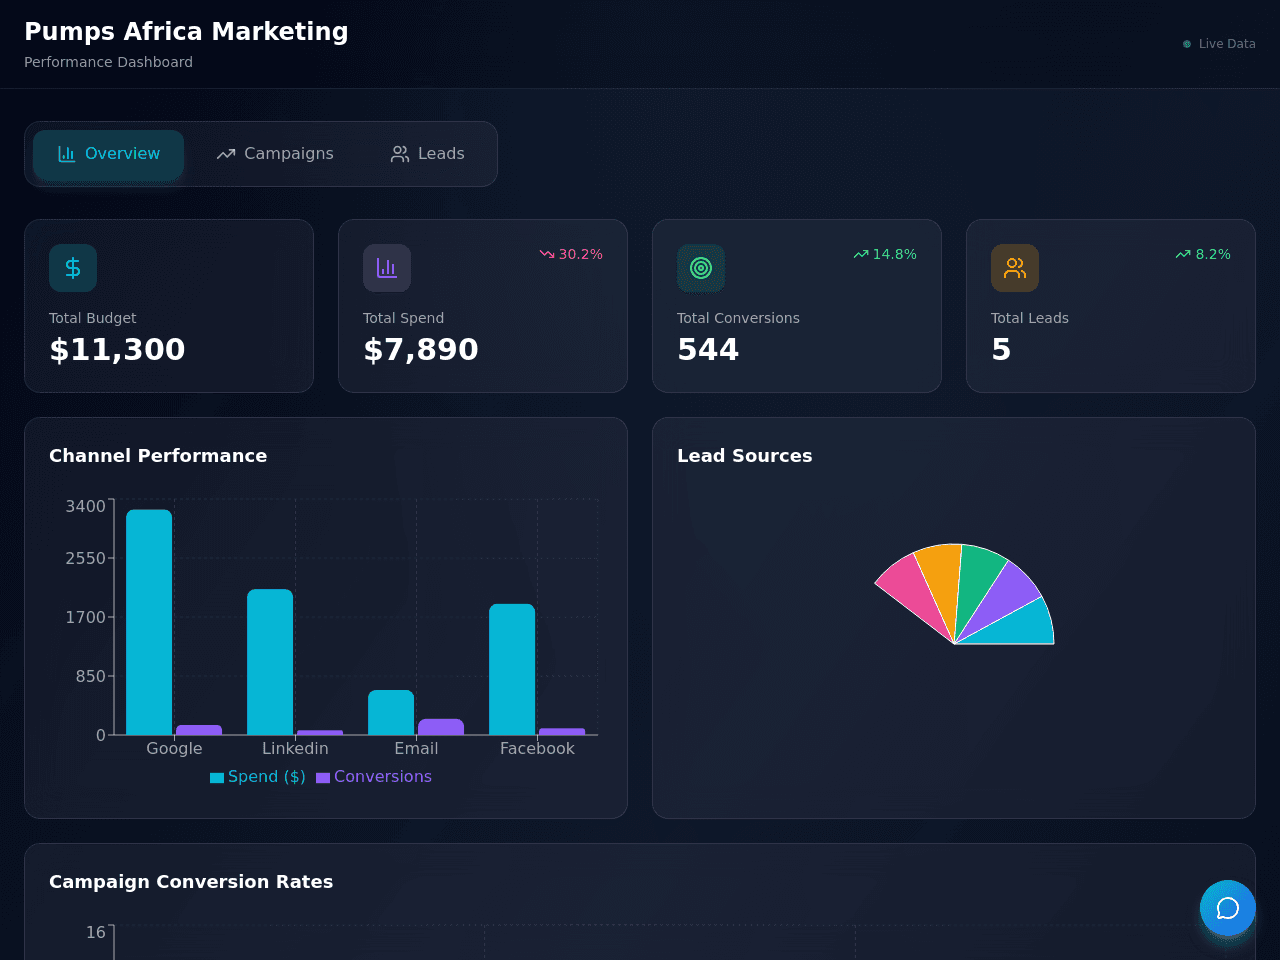
Task: Click the downward trend arrow beside 30.2%
Action: (x=547, y=254)
